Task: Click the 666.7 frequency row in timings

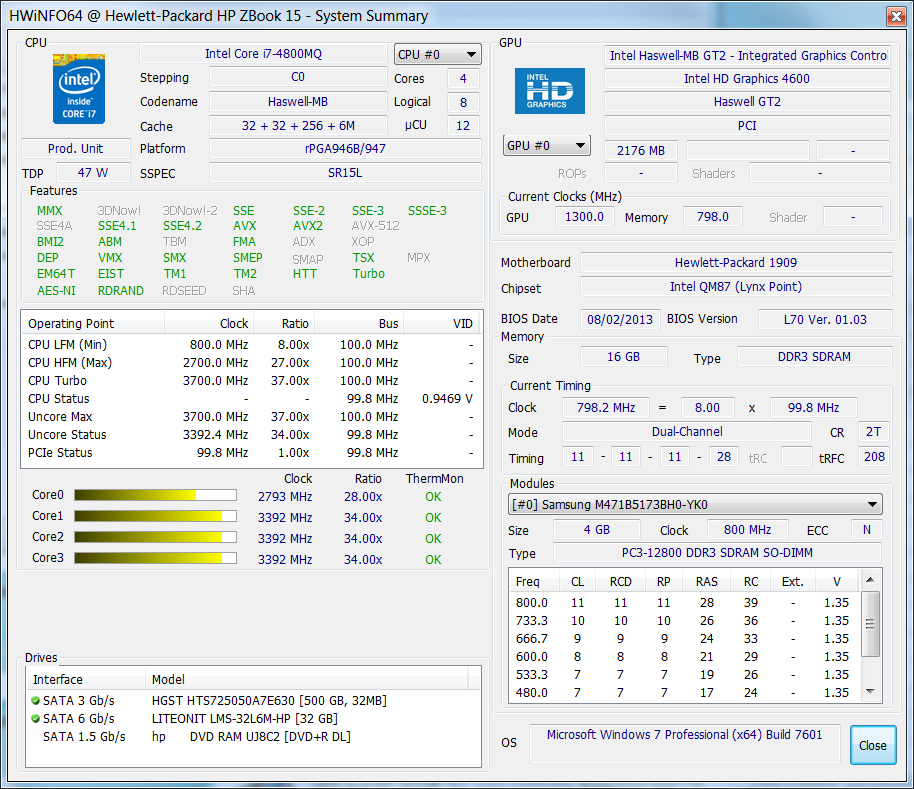Action: point(685,639)
